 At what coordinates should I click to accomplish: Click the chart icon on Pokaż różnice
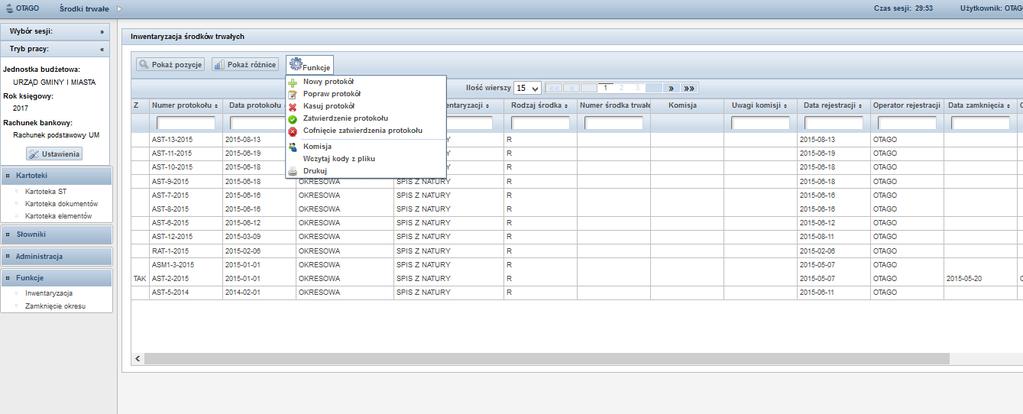(x=219, y=65)
